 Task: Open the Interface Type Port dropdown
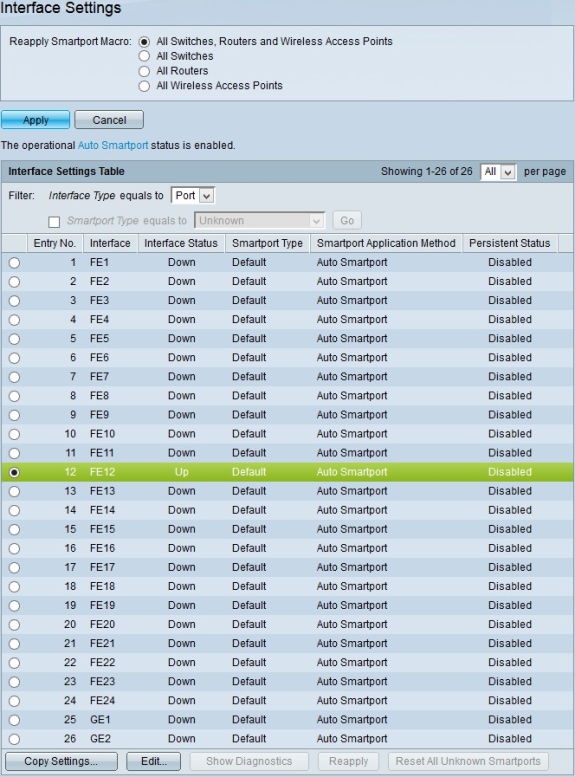coord(192,196)
